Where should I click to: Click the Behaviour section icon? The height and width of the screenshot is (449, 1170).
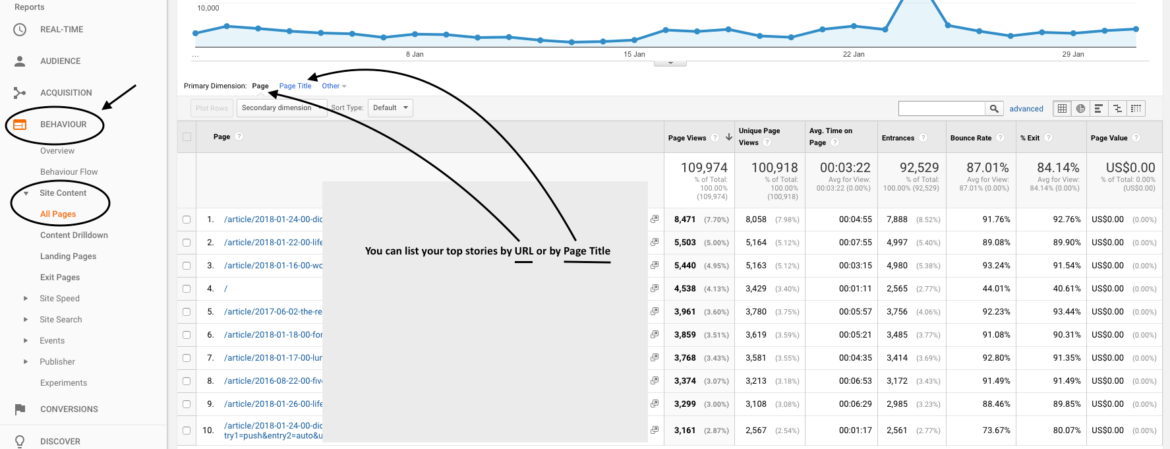pos(20,125)
